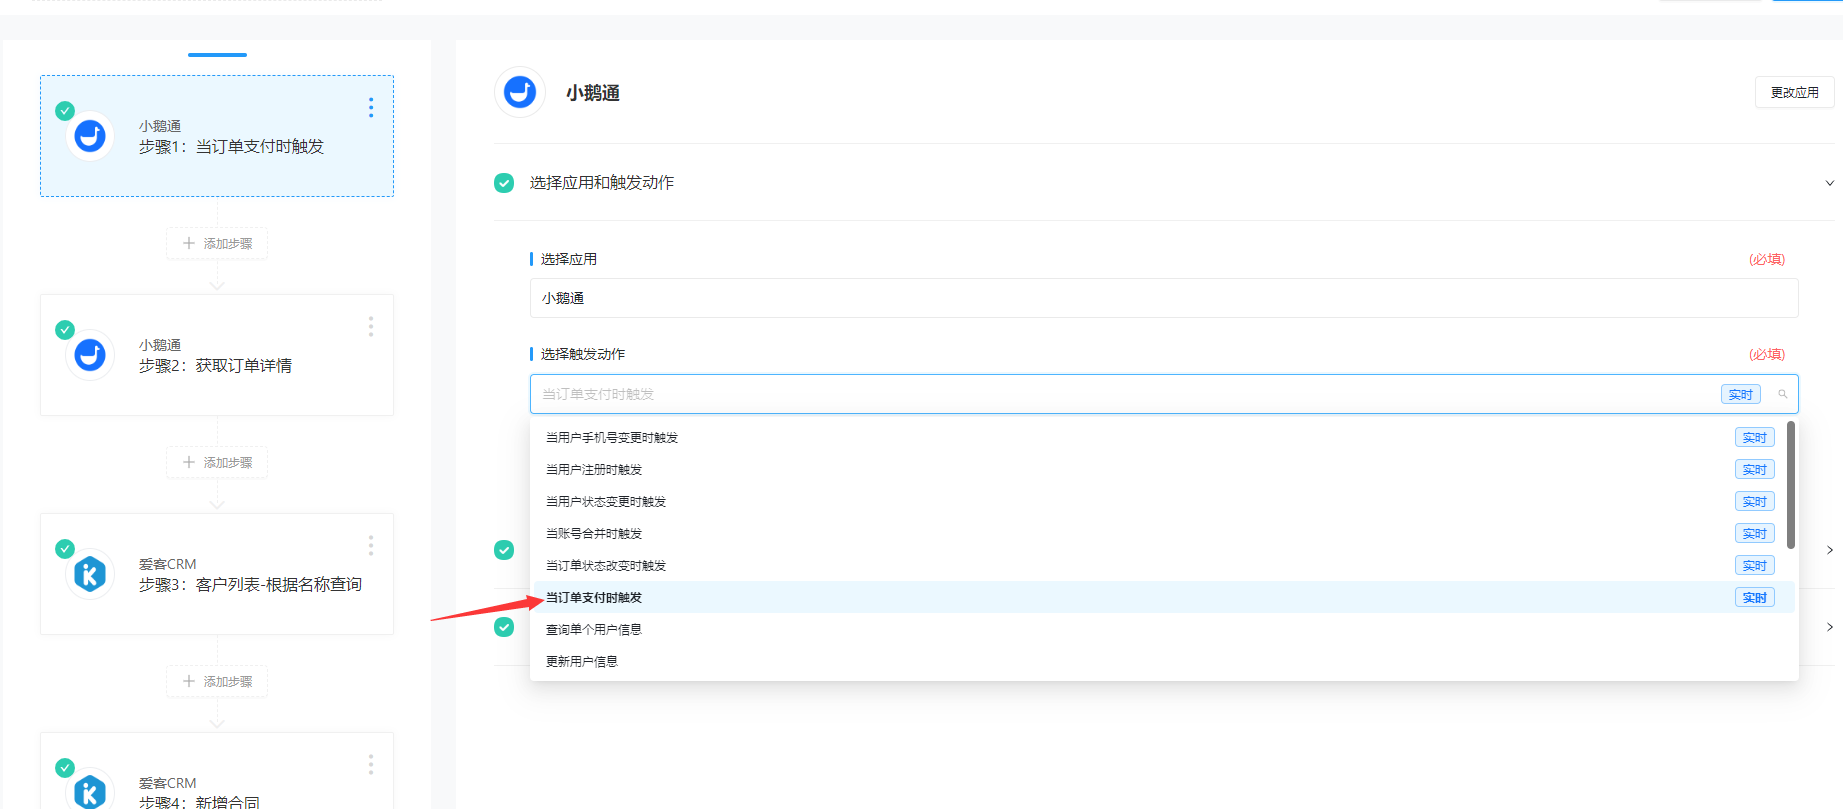1843x809 pixels.
Task: Click the 选择触发动作 label
Action: point(583,354)
